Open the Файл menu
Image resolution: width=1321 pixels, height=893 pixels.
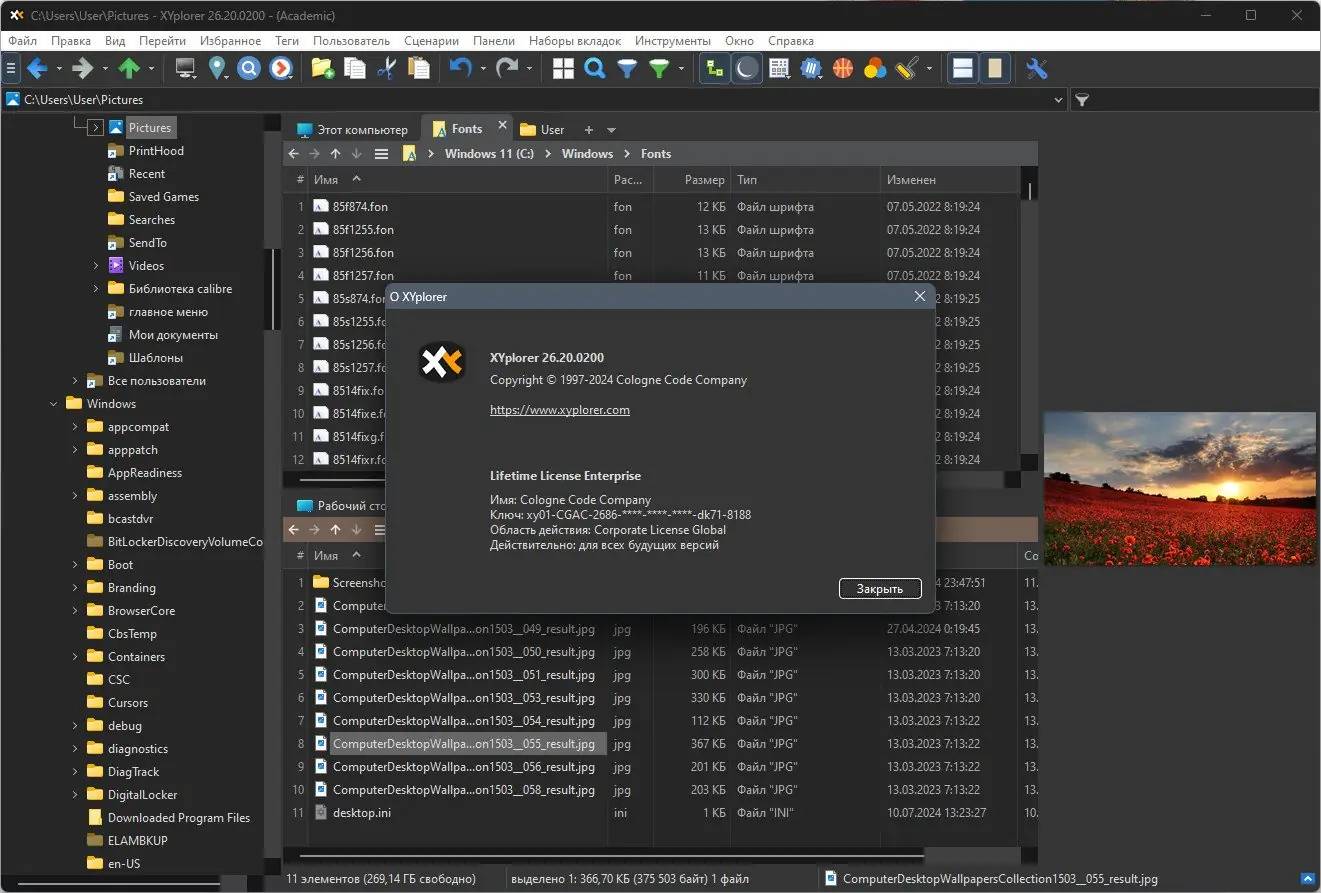(x=22, y=41)
